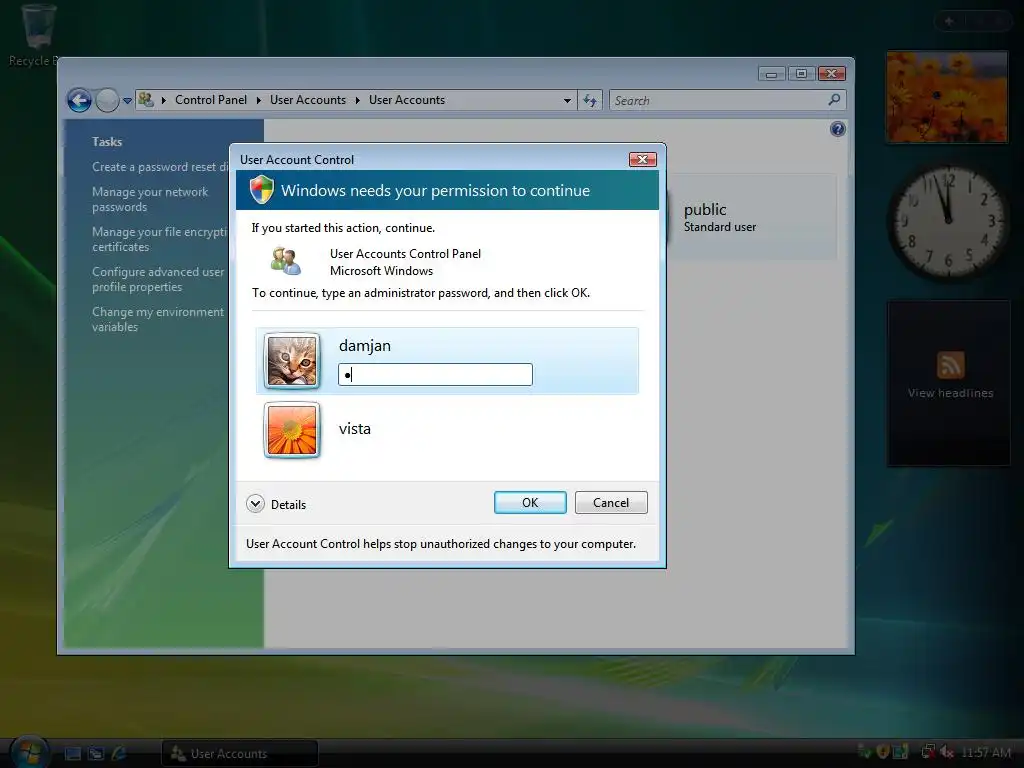1024x768 pixels.
Task: Select the first User Accounts breadcrumb segment
Action: [x=308, y=100]
